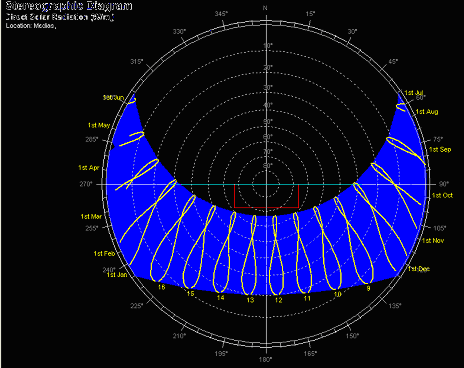Click the "255°" azimuth label
The height and width of the screenshot is (368, 464).
pyautogui.click(x=92, y=228)
